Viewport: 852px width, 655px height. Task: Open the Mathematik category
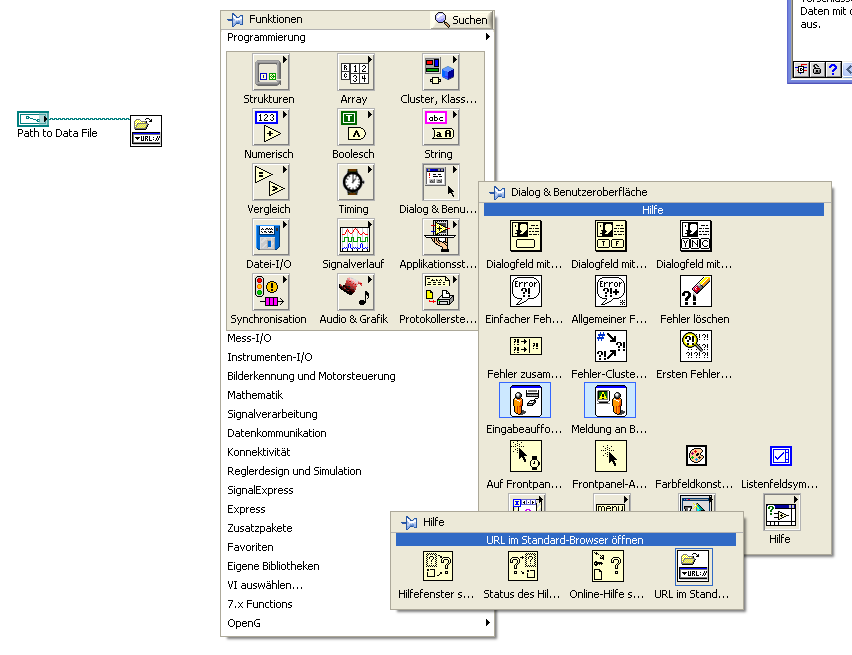point(255,395)
